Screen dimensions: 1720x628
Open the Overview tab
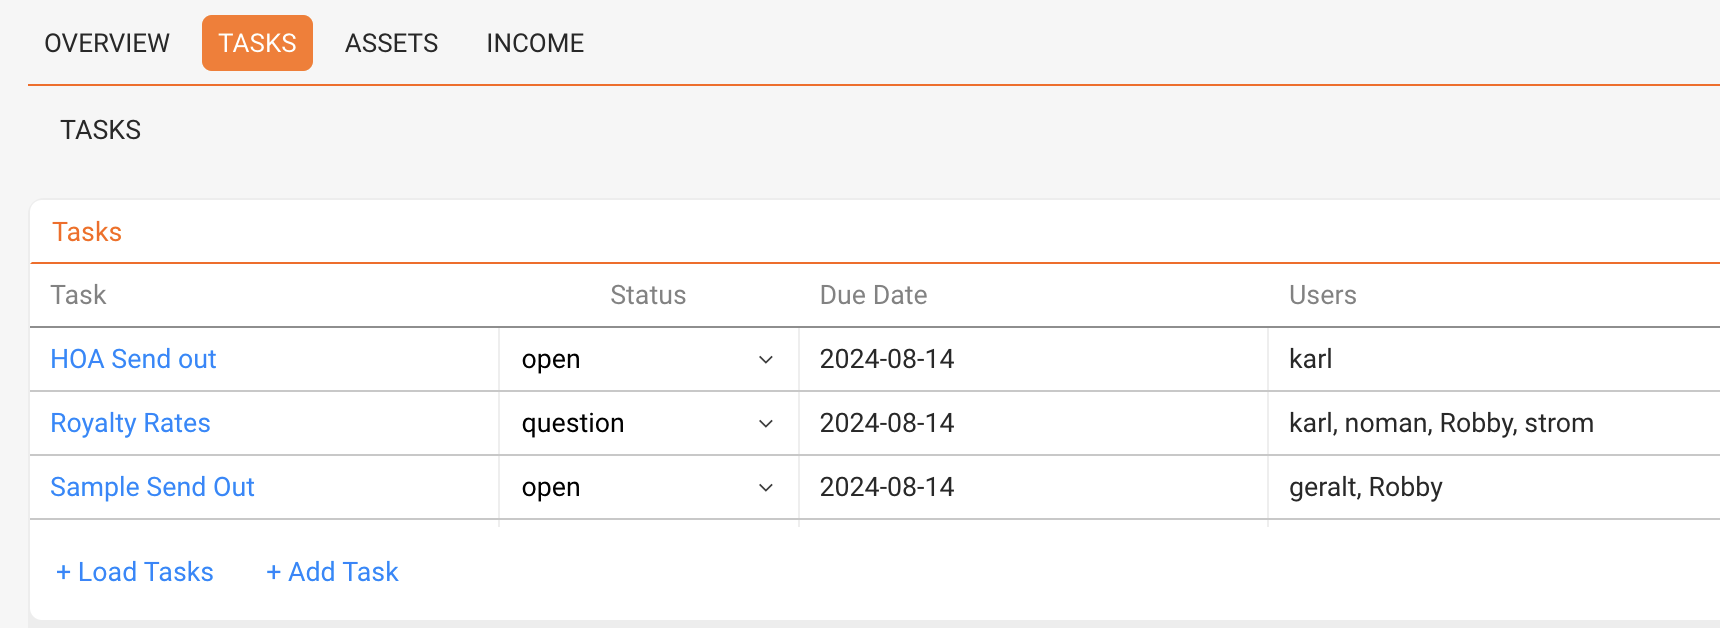click(x=107, y=43)
